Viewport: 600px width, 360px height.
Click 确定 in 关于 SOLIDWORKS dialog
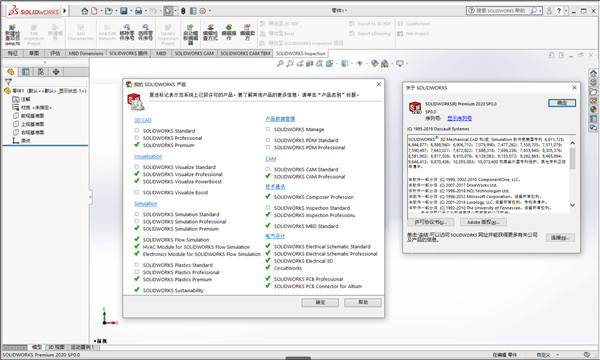coord(562,103)
